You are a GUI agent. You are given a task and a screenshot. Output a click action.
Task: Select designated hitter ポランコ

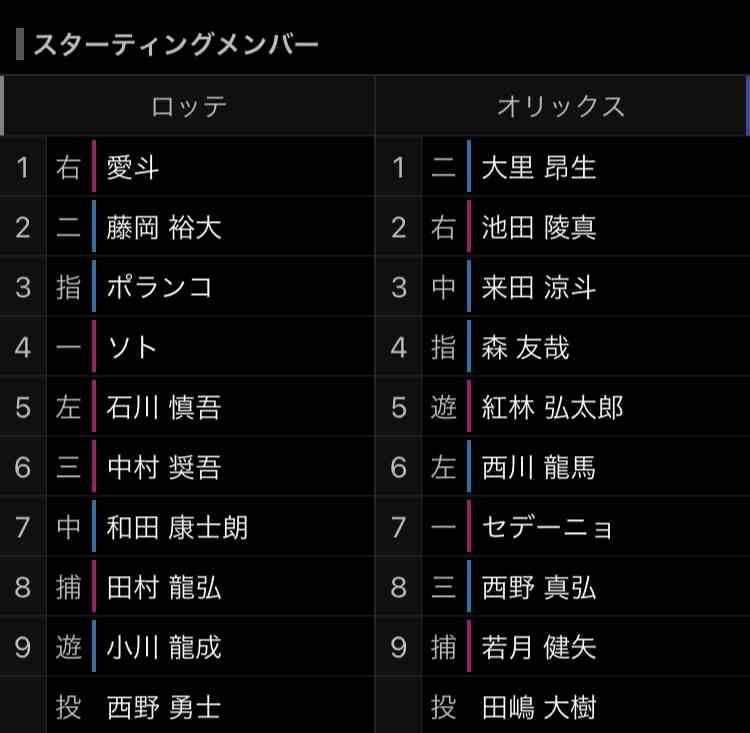(x=159, y=287)
